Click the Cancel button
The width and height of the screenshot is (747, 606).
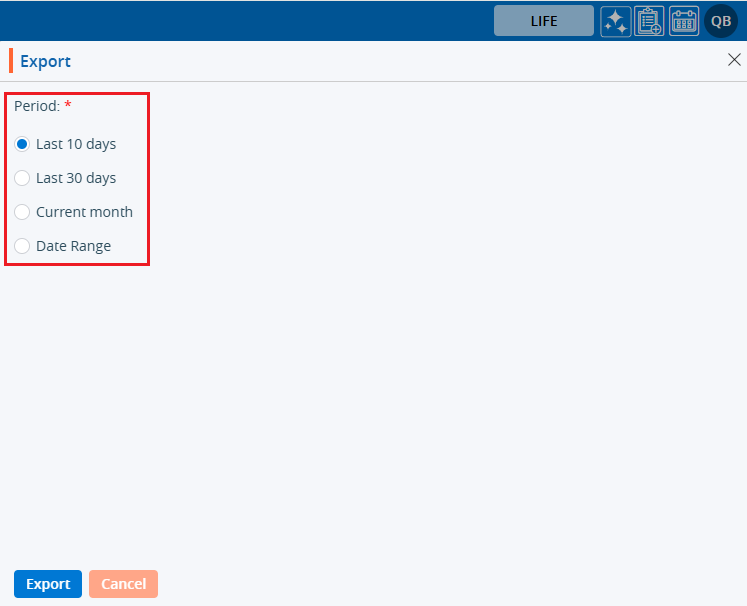(x=123, y=584)
